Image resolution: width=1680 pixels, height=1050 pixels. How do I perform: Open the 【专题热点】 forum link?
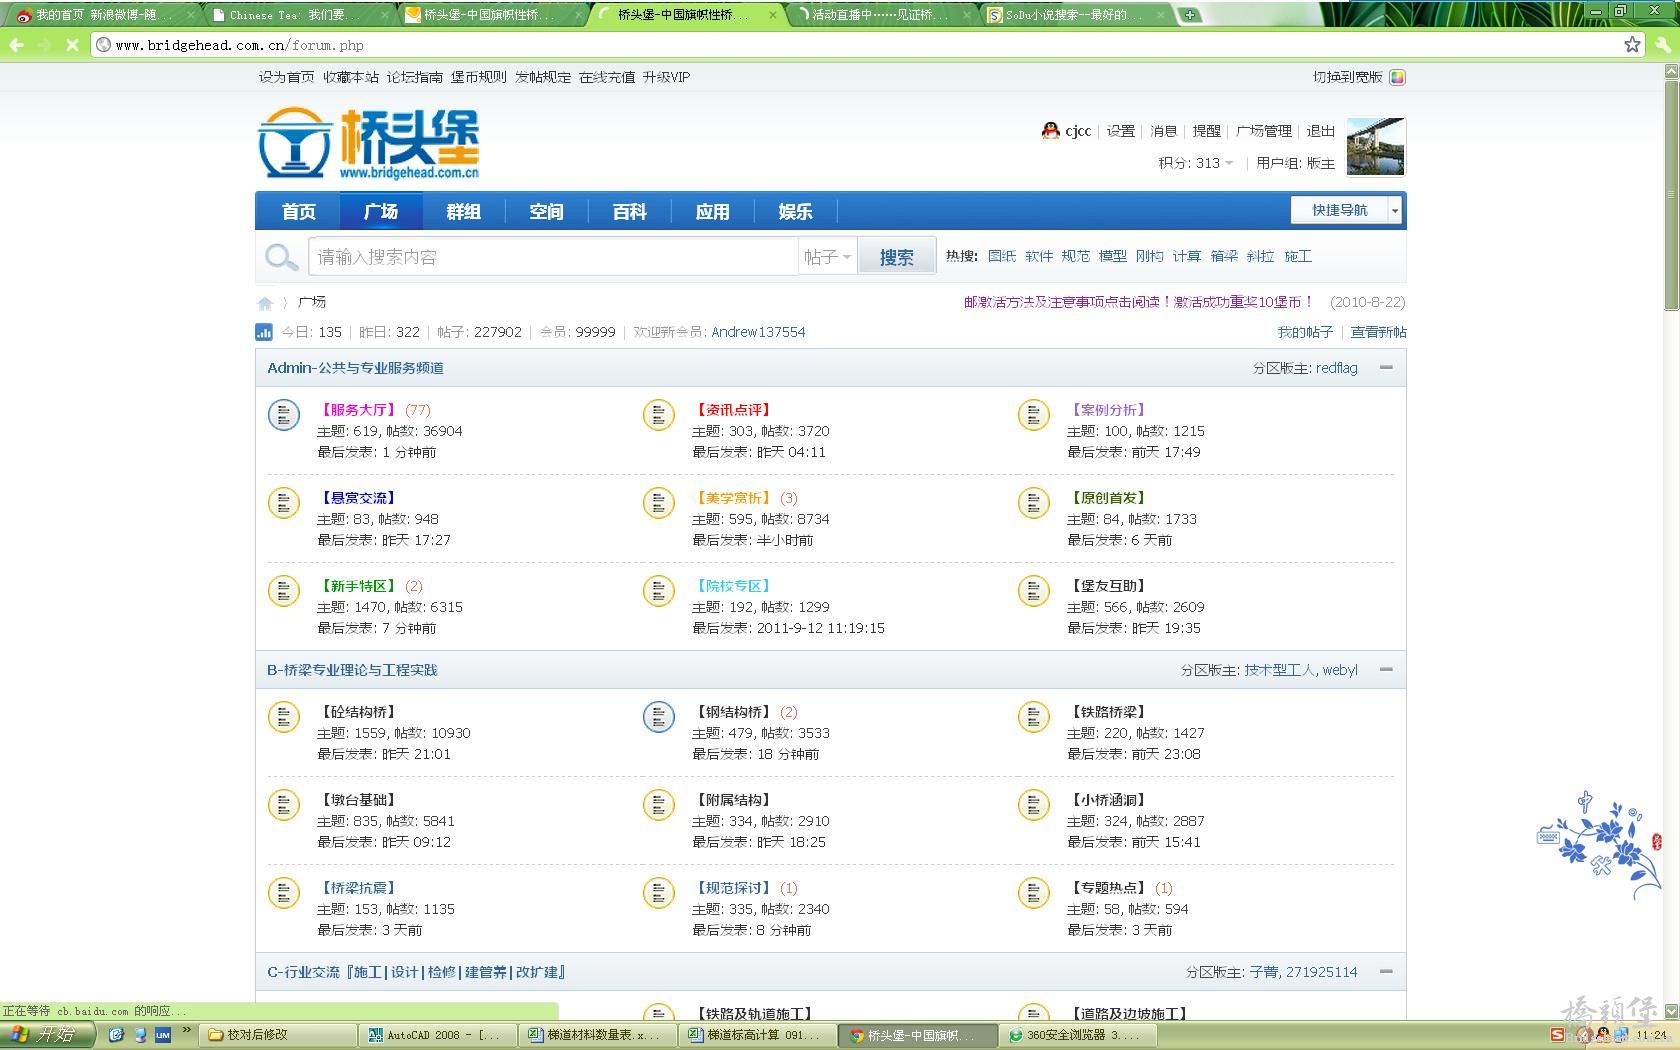pos(1109,888)
